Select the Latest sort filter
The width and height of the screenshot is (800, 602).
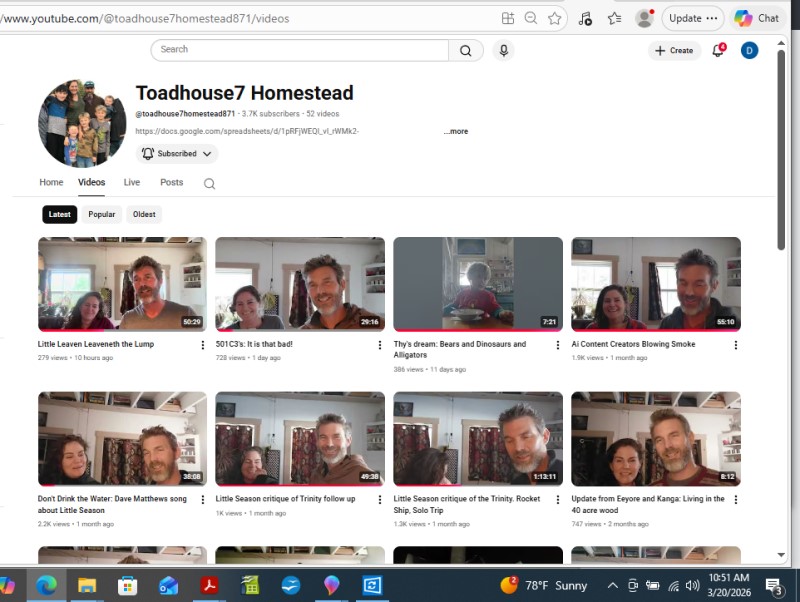tap(59, 214)
